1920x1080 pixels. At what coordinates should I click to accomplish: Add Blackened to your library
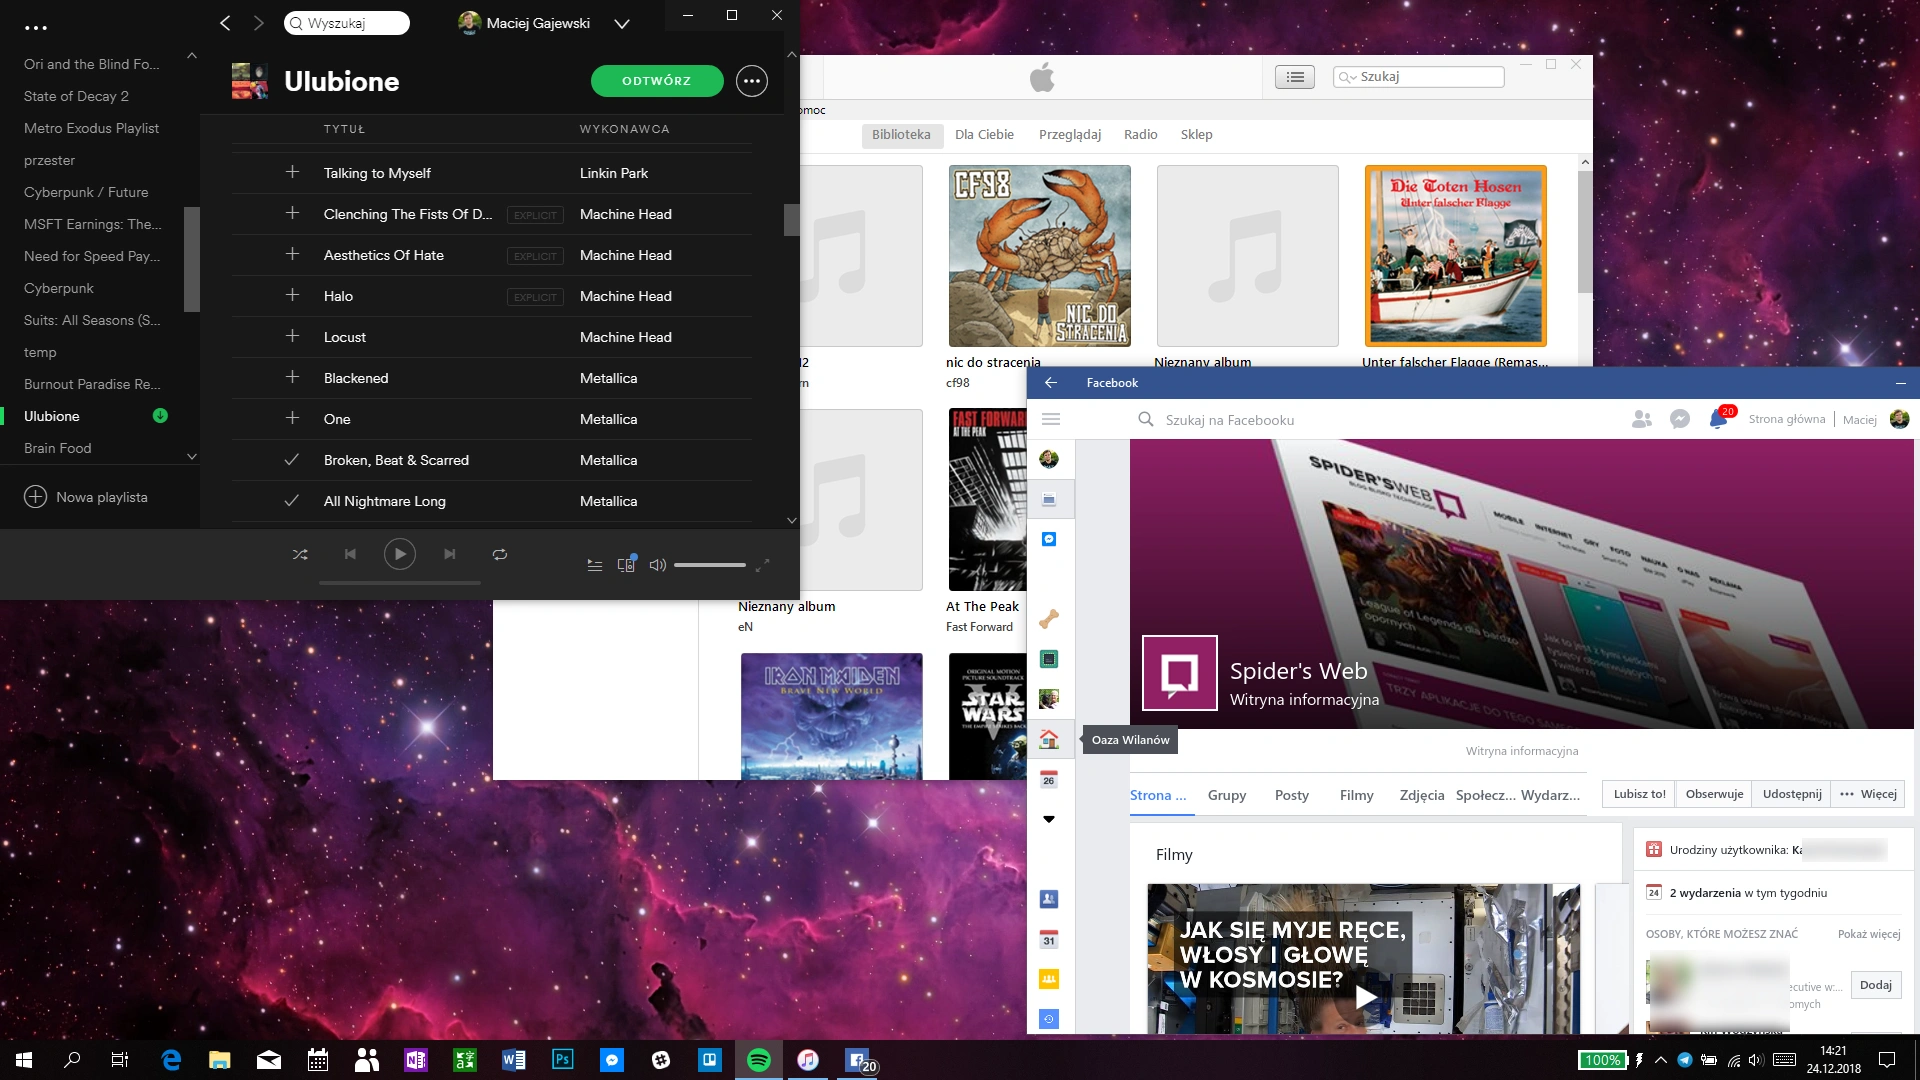pyautogui.click(x=292, y=377)
